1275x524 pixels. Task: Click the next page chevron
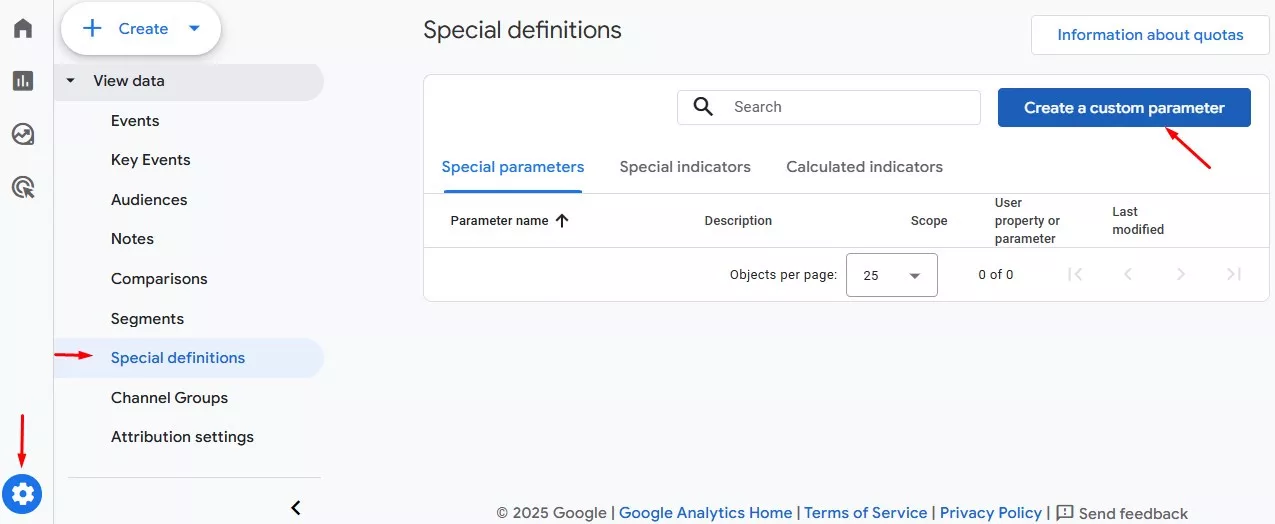(1181, 274)
